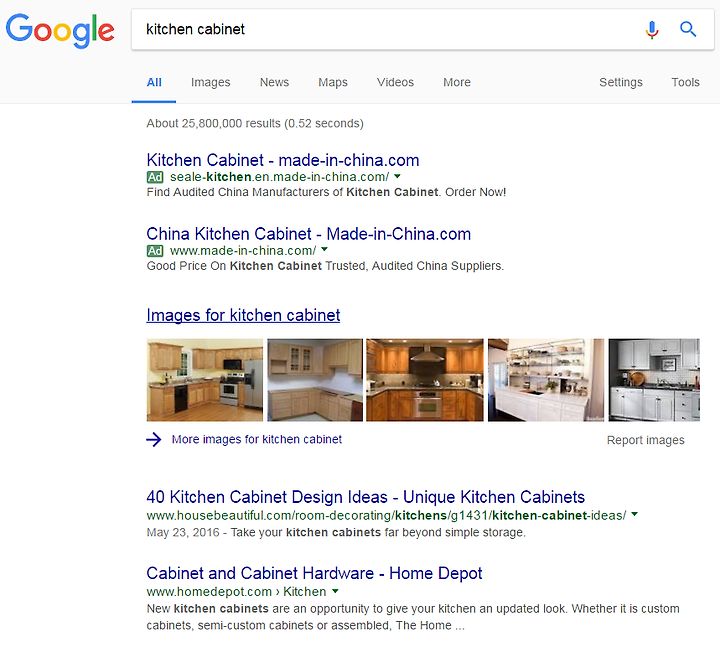Open thumbnail of gray-white shaker cabinets
The width and height of the screenshot is (720, 647).
654,380
